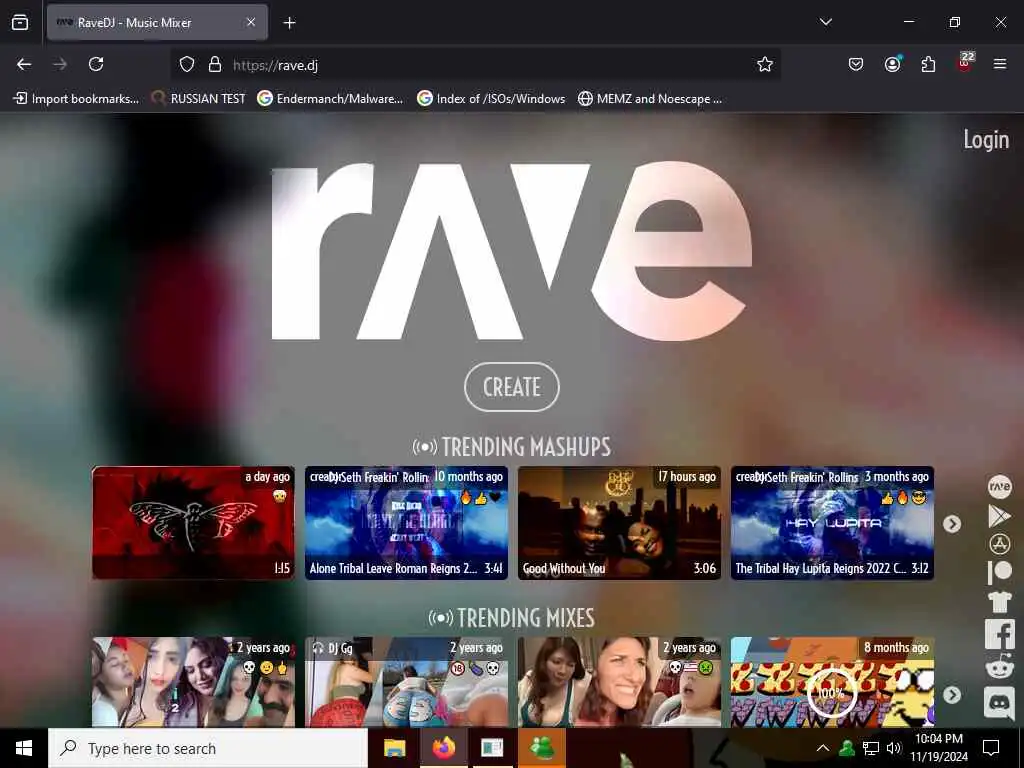This screenshot has width=1024, height=768.
Task: Open Facebook sidebar icon
Action: point(1000,633)
